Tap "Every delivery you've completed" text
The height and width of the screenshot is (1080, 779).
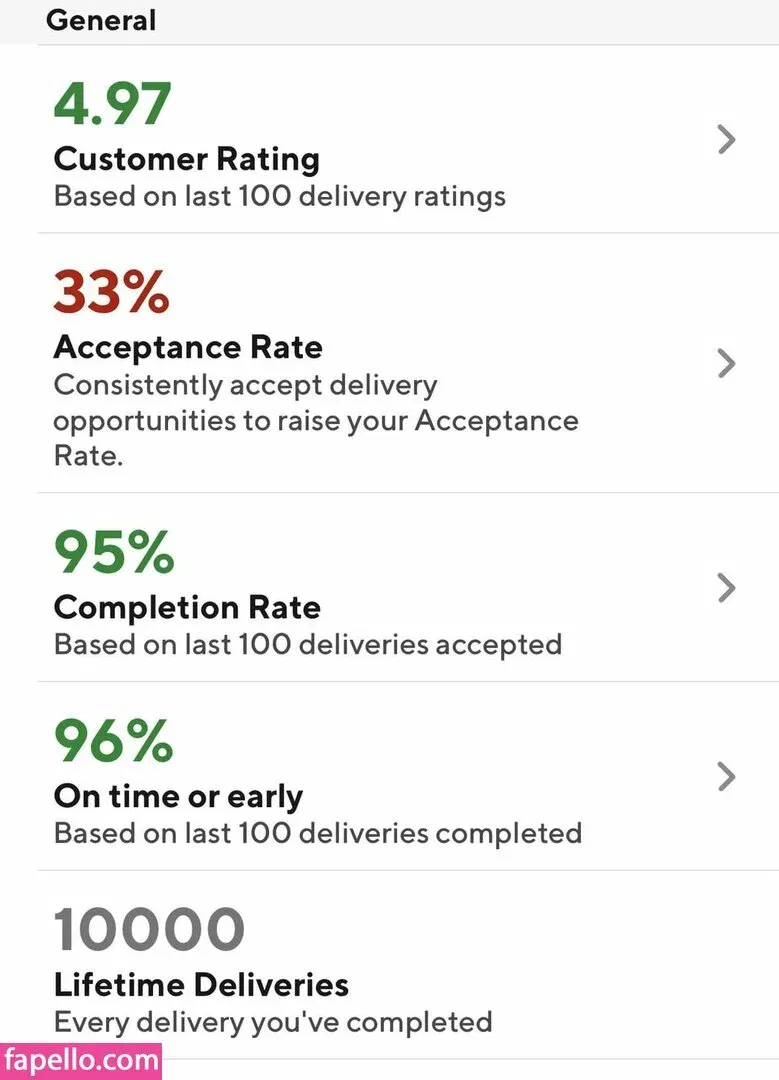coord(272,1022)
